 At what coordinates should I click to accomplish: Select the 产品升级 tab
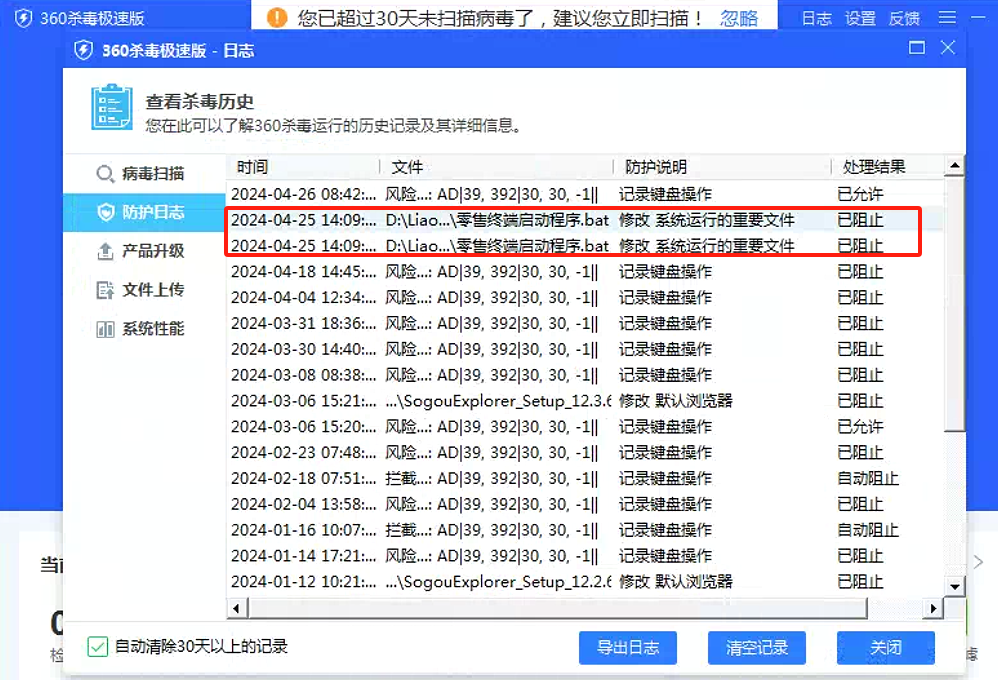144,251
